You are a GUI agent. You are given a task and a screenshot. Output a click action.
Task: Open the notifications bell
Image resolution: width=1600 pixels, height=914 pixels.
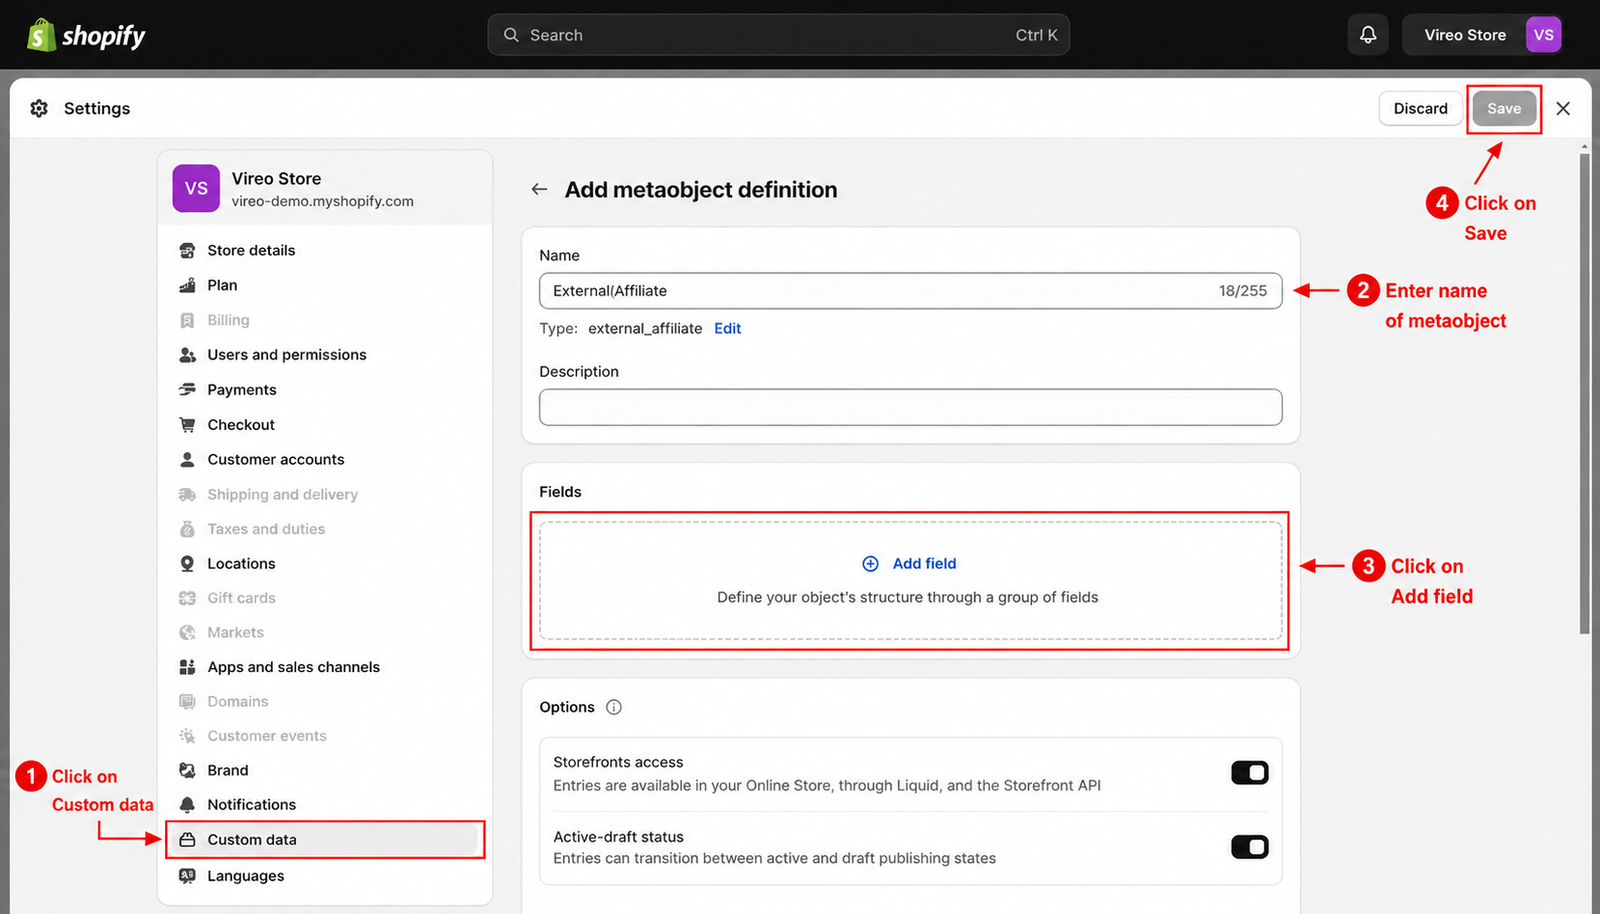click(1368, 35)
